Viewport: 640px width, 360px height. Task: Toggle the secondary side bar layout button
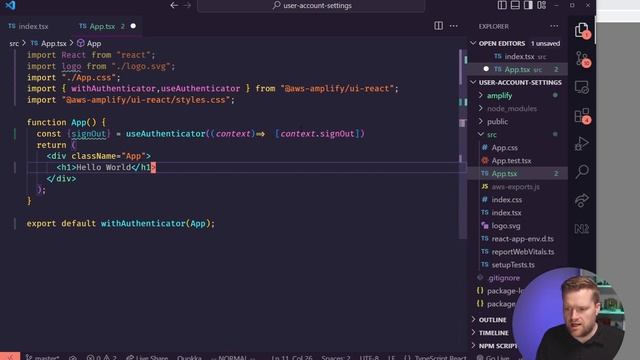528,5
